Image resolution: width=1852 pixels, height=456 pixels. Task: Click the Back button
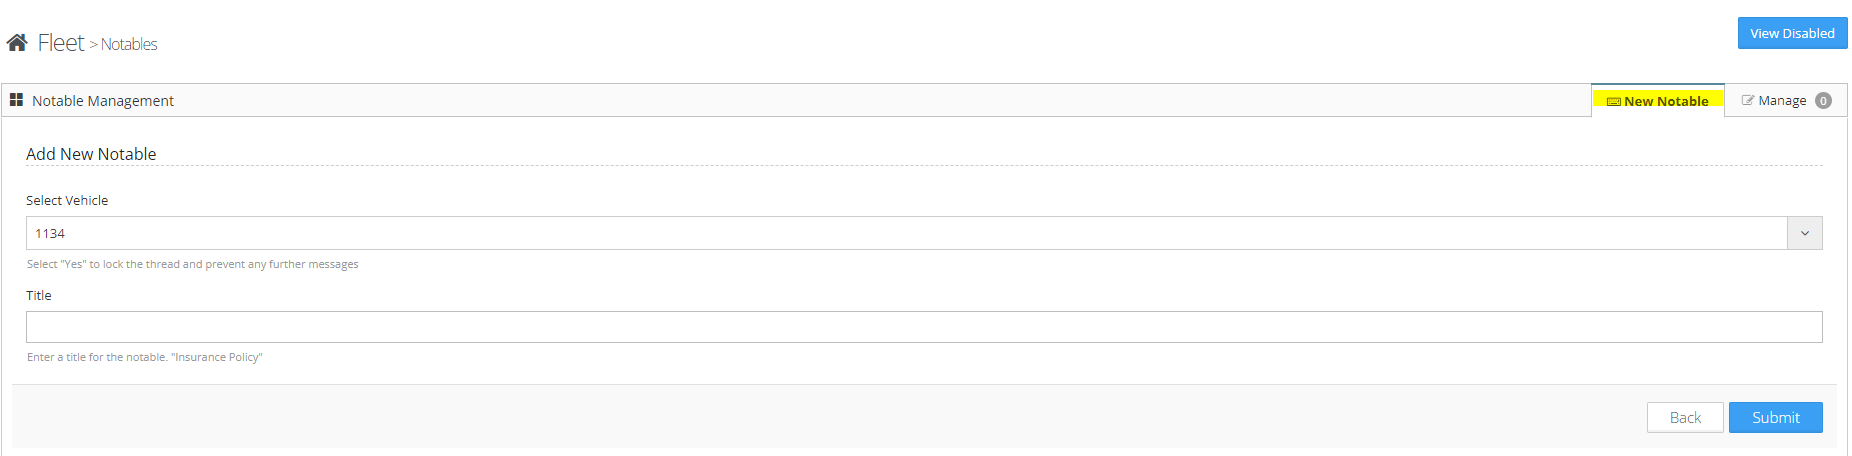1684,418
